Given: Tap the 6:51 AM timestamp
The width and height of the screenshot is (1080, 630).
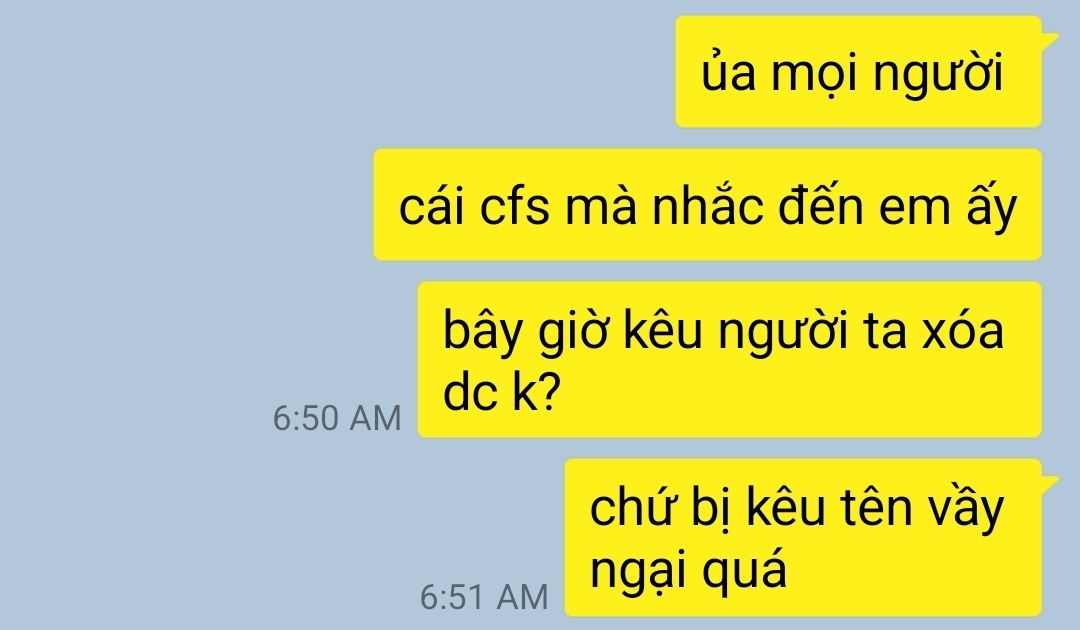Looking at the screenshot, I should click(x=484, y=596).
